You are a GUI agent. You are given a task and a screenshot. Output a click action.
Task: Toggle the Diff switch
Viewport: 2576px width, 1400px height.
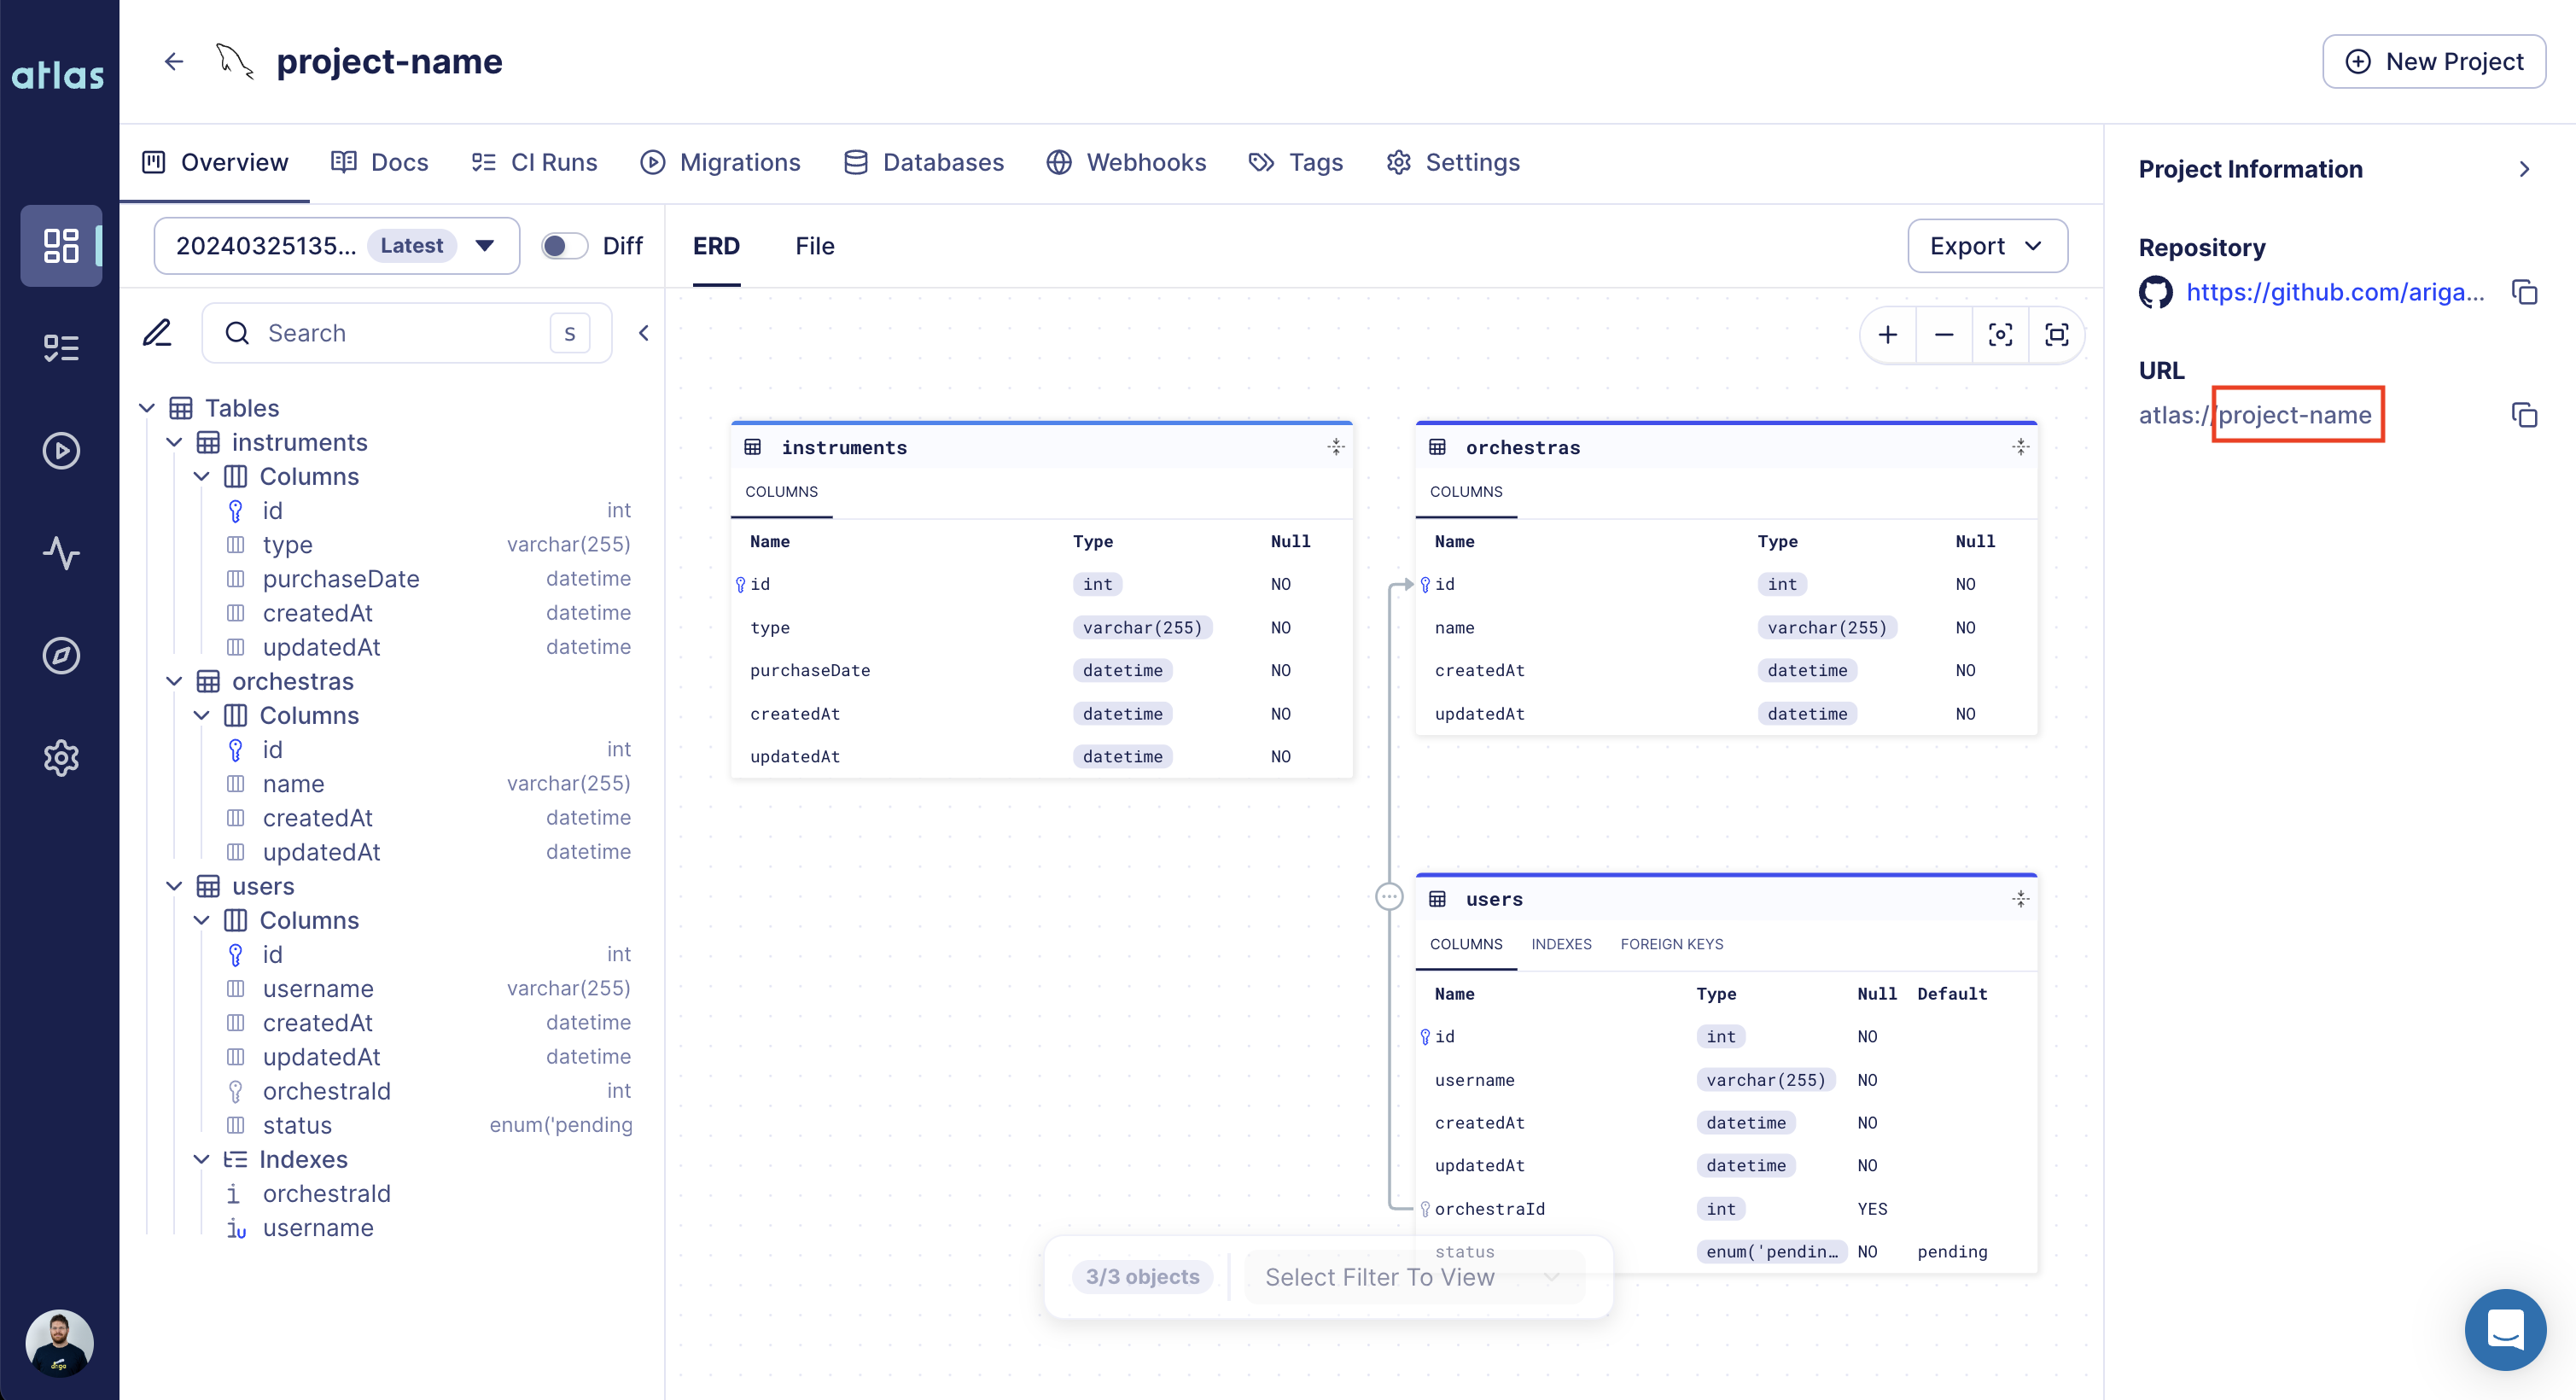pyautogui.click(x=564, y=245)
